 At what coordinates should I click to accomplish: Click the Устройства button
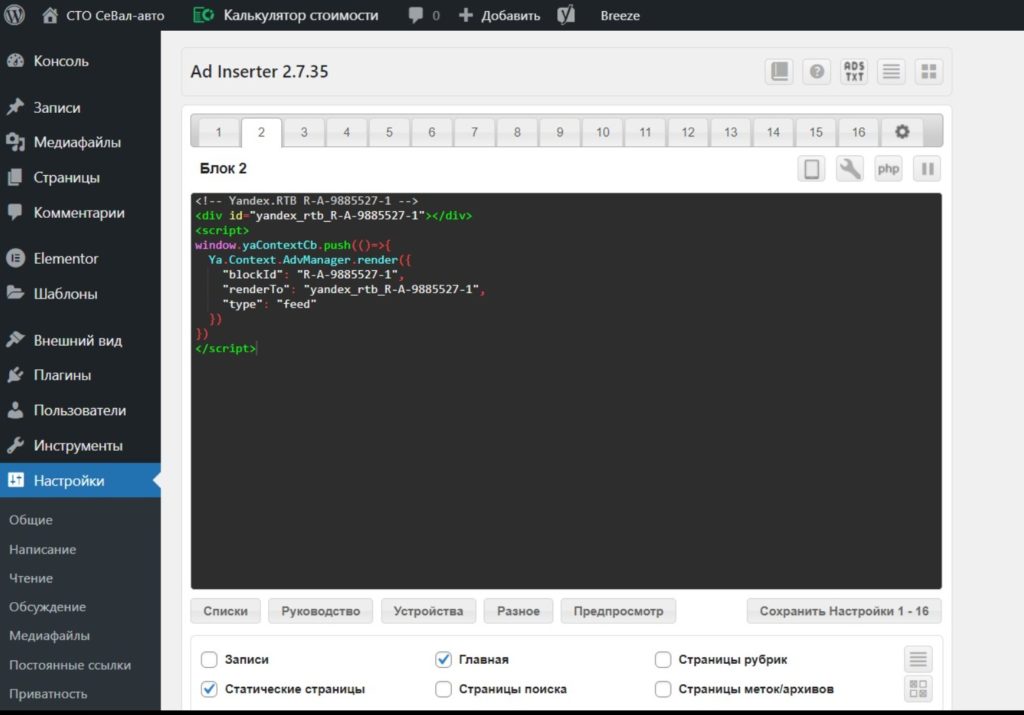428,611
